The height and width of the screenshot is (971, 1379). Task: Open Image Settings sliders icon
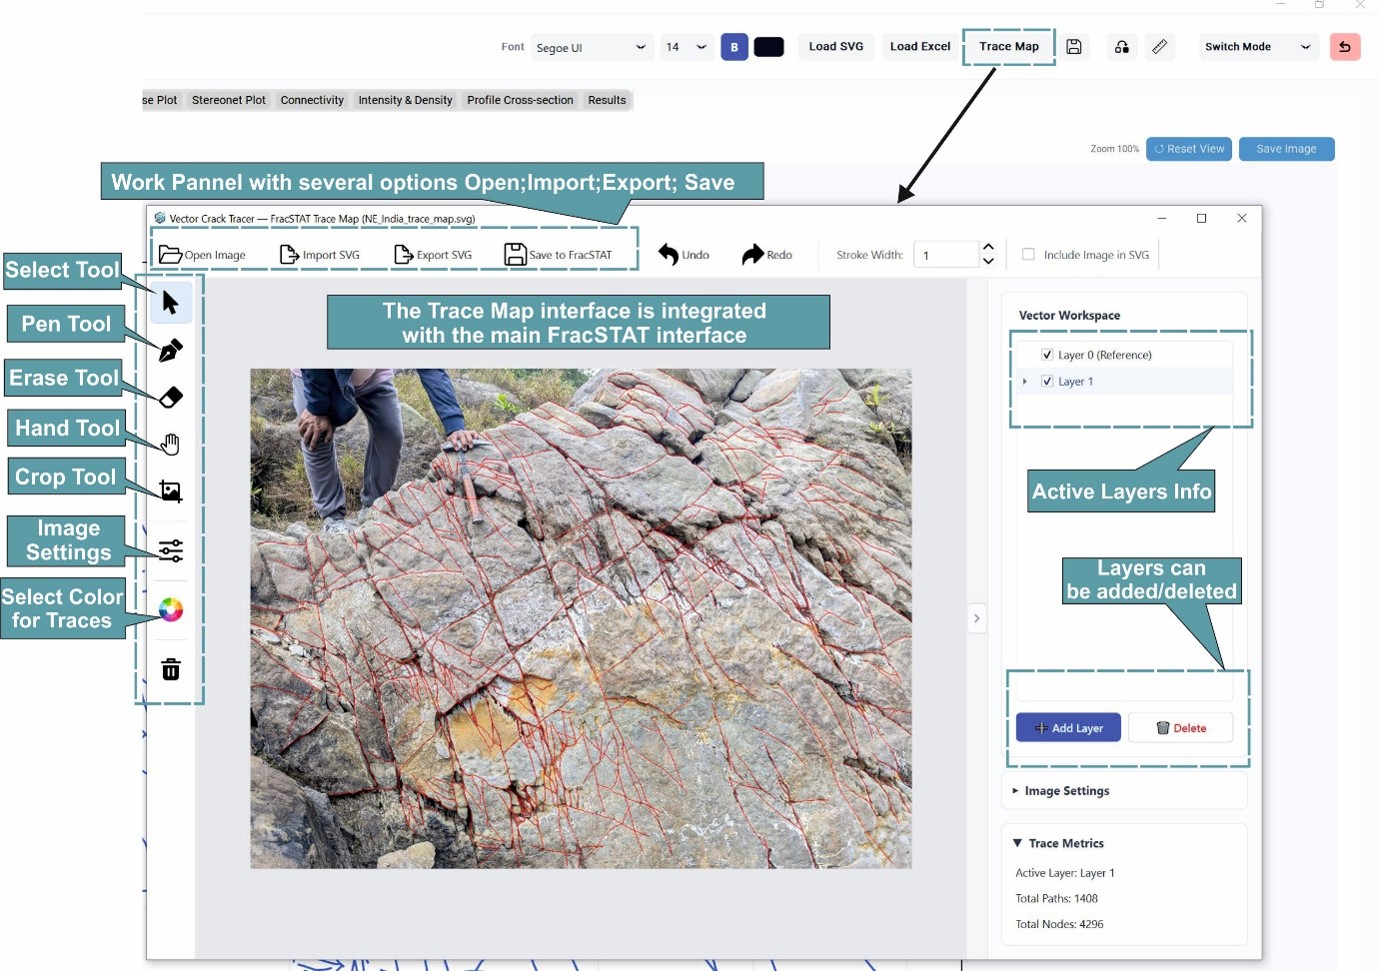[170, 551]
